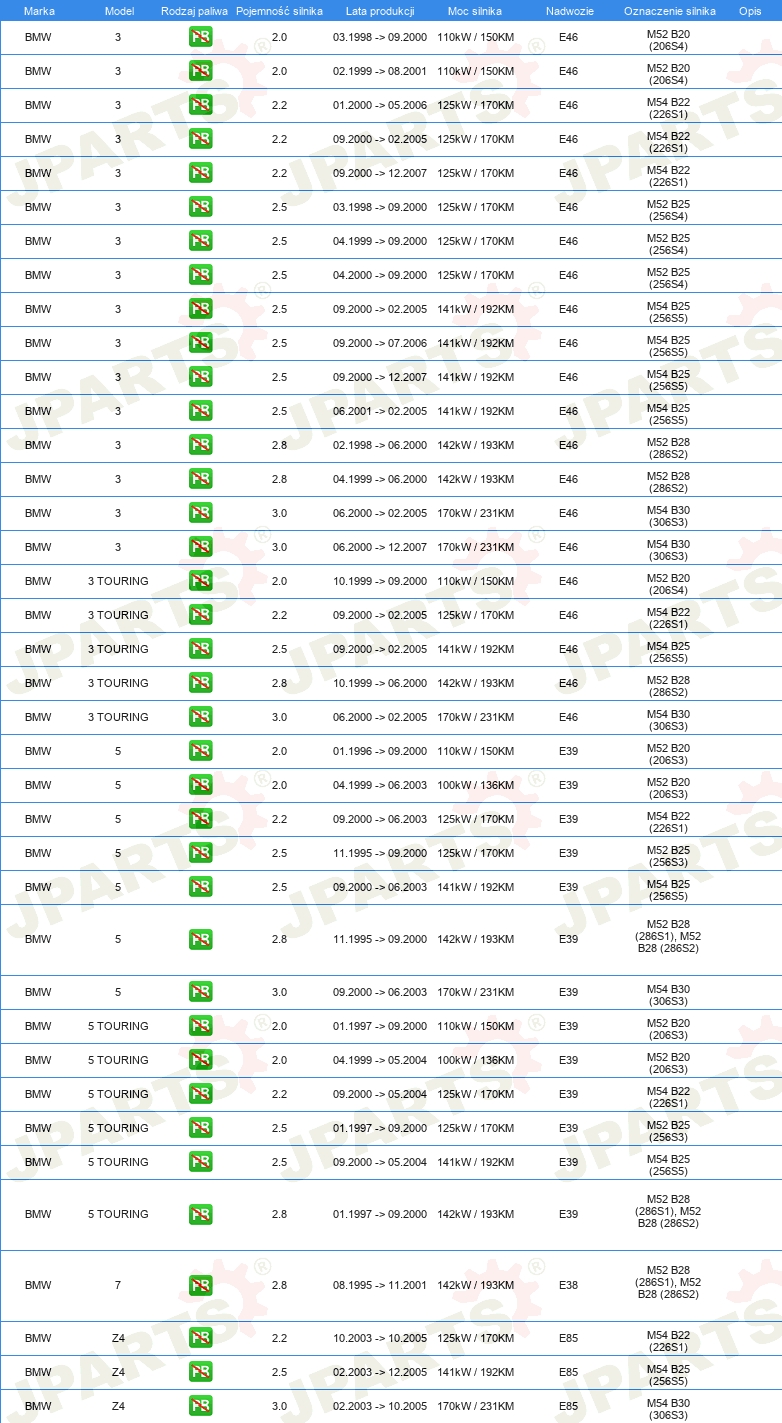This screenshot has width=782, height=1423.
Task: Select the date cell 10.1999 -> 06.2000
Action: (x=380, y=683)
